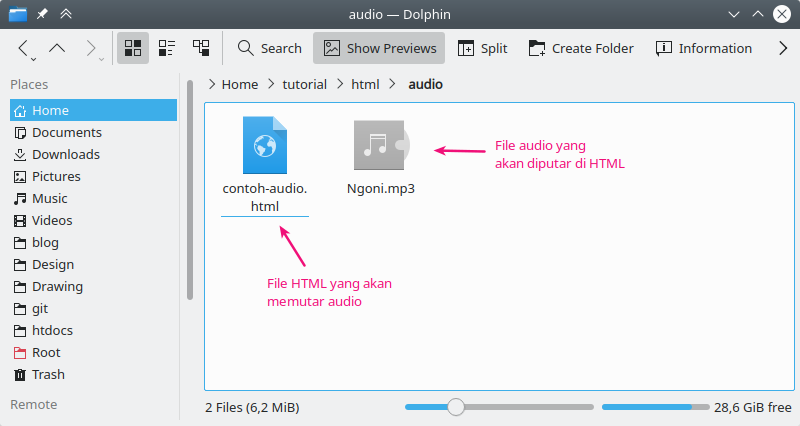Navigate to html in the breadcrumb
The width and height of the screenshot is (800, 426).
pos(365,84)
